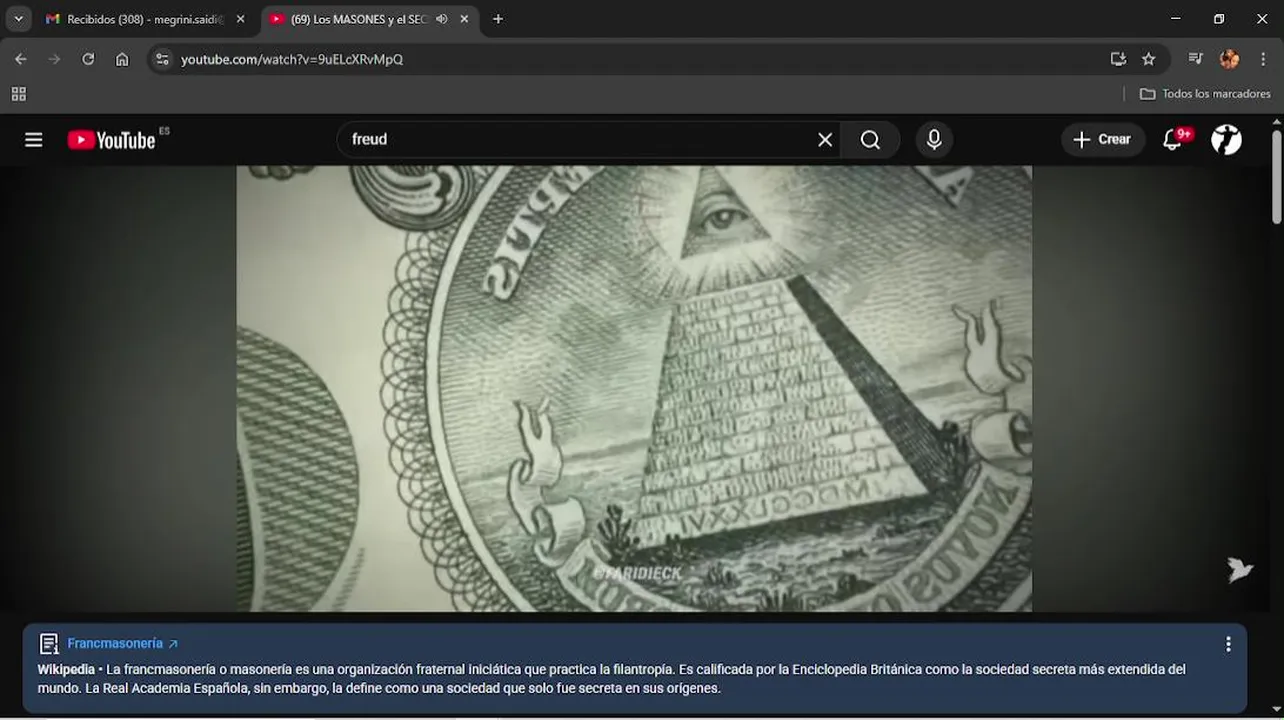Open the Chrome tab search dropdown
The width and height of the screenshot is (1284, 720).
point(18,19)
